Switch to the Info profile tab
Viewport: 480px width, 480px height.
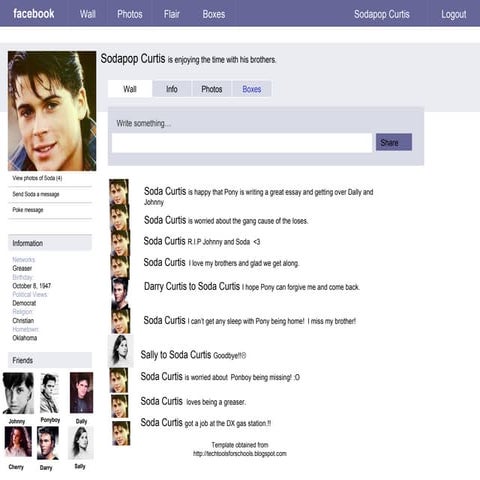[x=172, y=89]
